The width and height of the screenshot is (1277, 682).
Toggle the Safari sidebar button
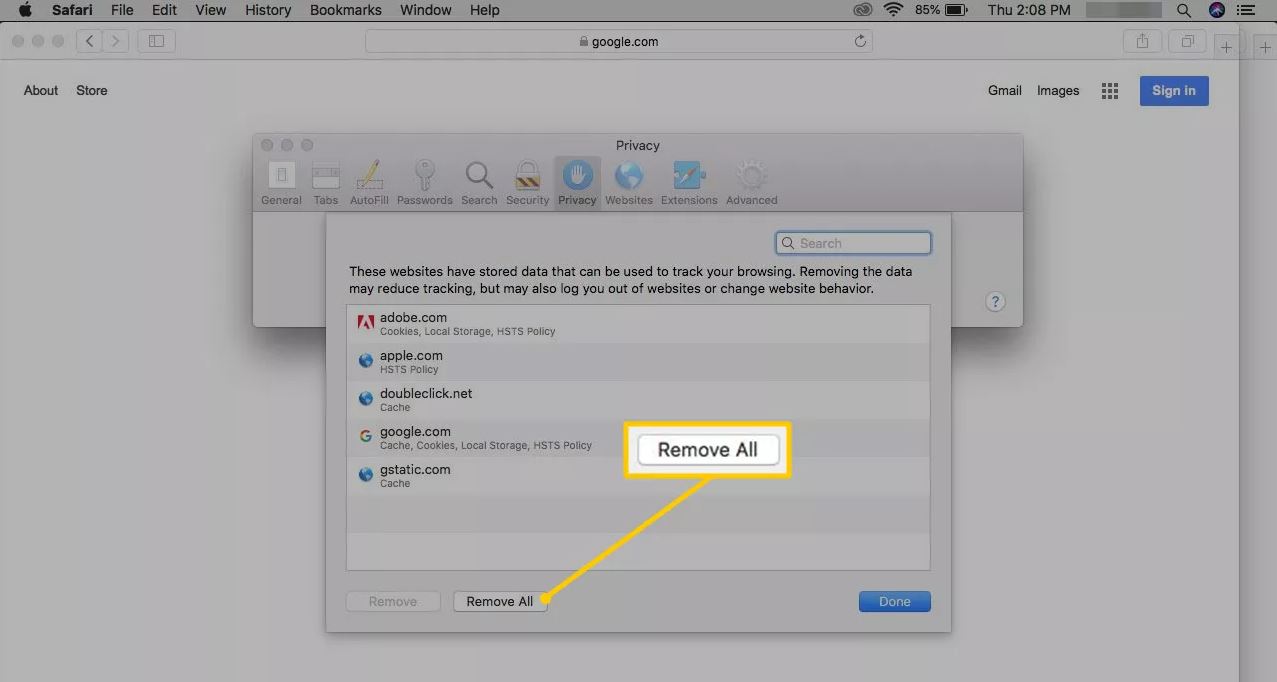[x=157, y=41]
